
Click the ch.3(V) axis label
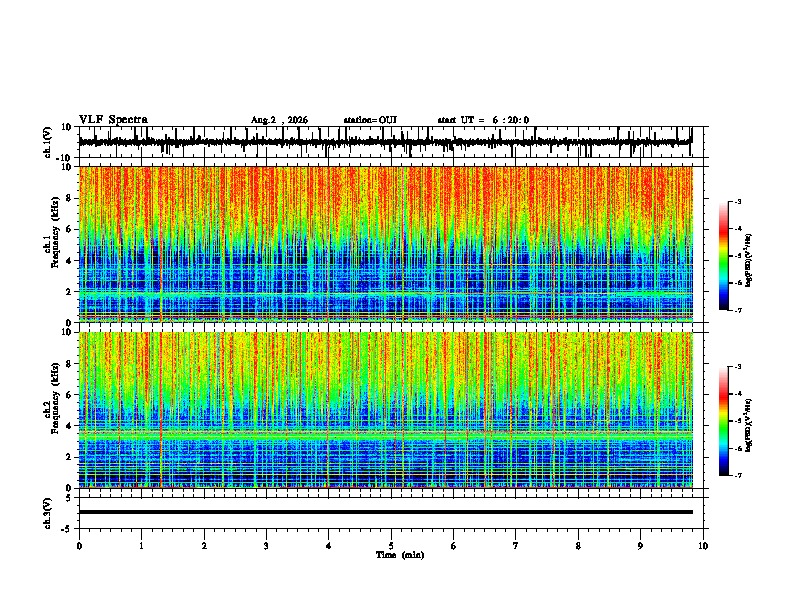tap(48, 513)
